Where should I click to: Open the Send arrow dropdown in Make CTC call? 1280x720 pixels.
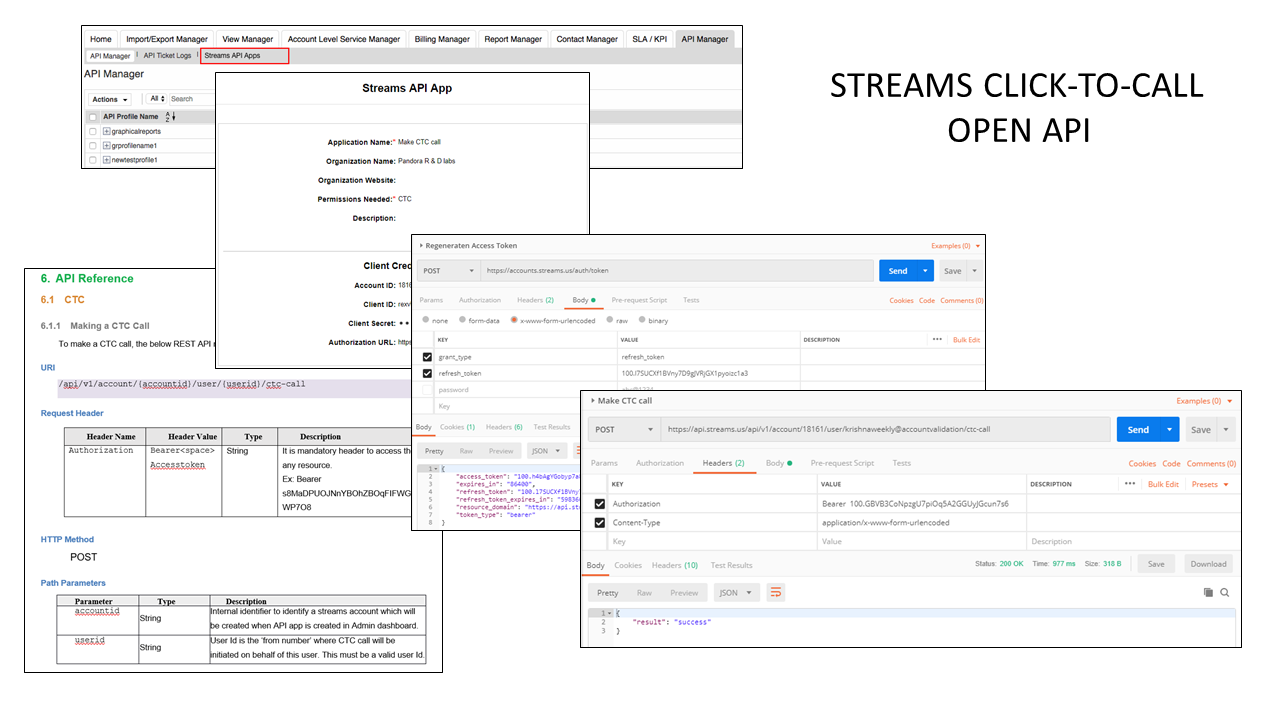coord(1170,430)
